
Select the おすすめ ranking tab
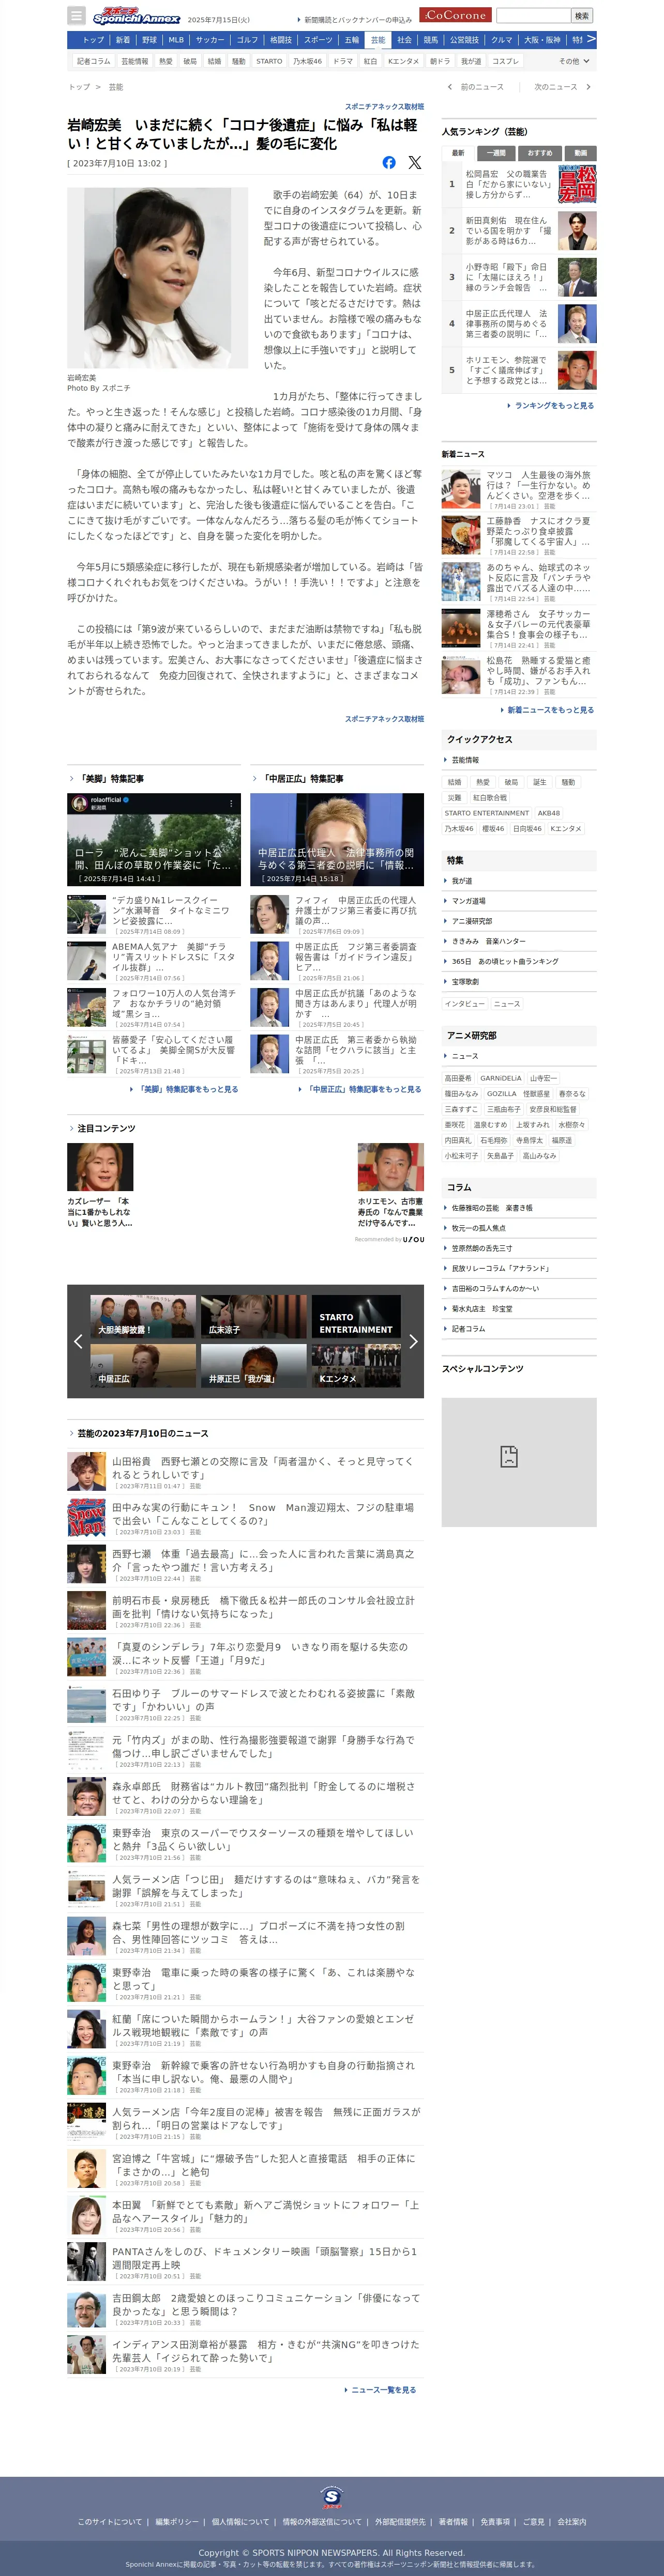click(539, 153)
